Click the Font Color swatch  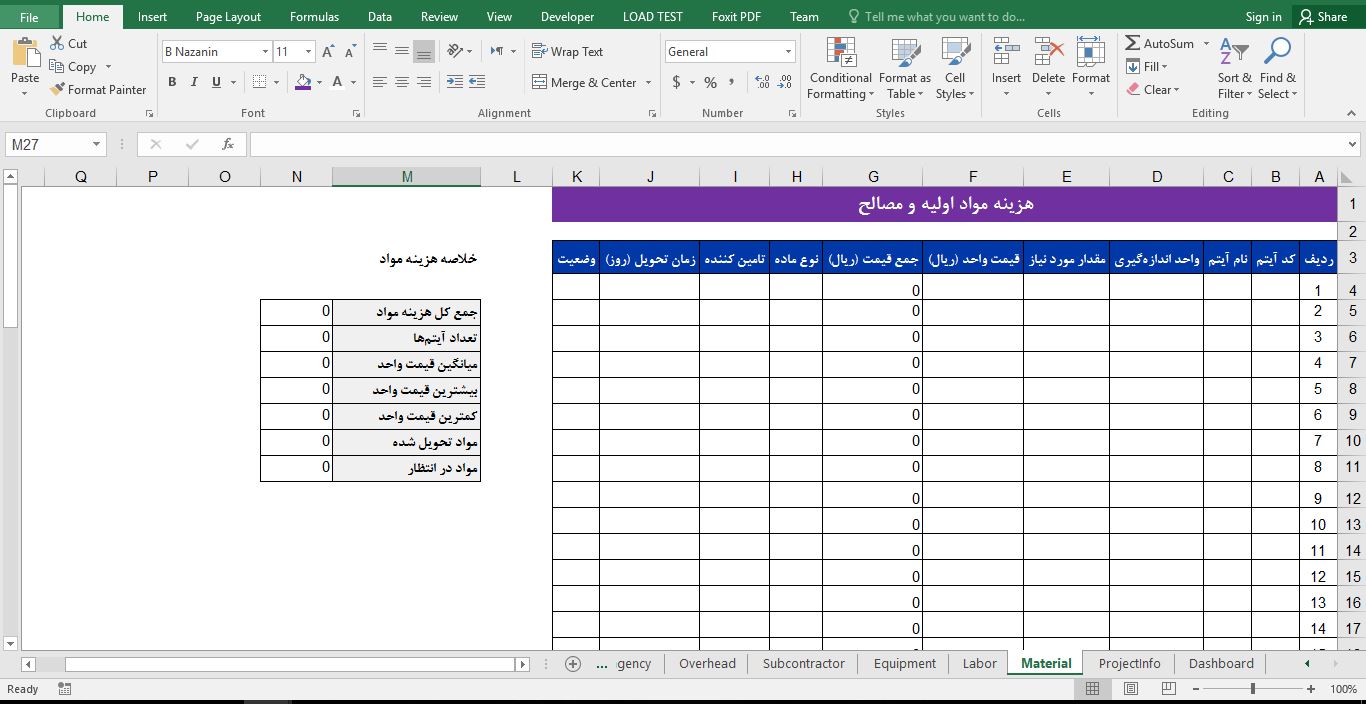click(338, 82)
